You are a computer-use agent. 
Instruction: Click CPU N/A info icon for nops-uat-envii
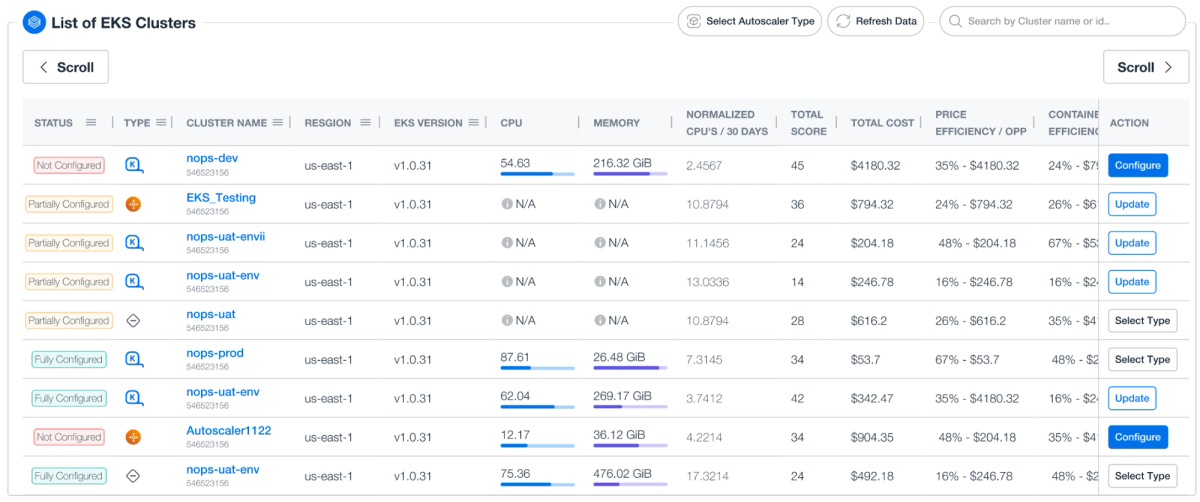click(x=507, y=243)
